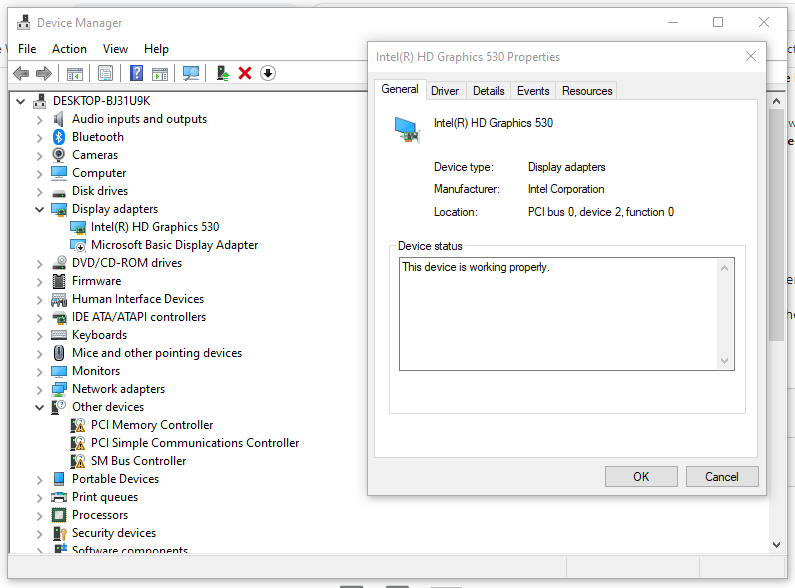The image size is (795, 588).
Task: Click Cancel in the Properties dialog
Action: [x=721, y=477]
